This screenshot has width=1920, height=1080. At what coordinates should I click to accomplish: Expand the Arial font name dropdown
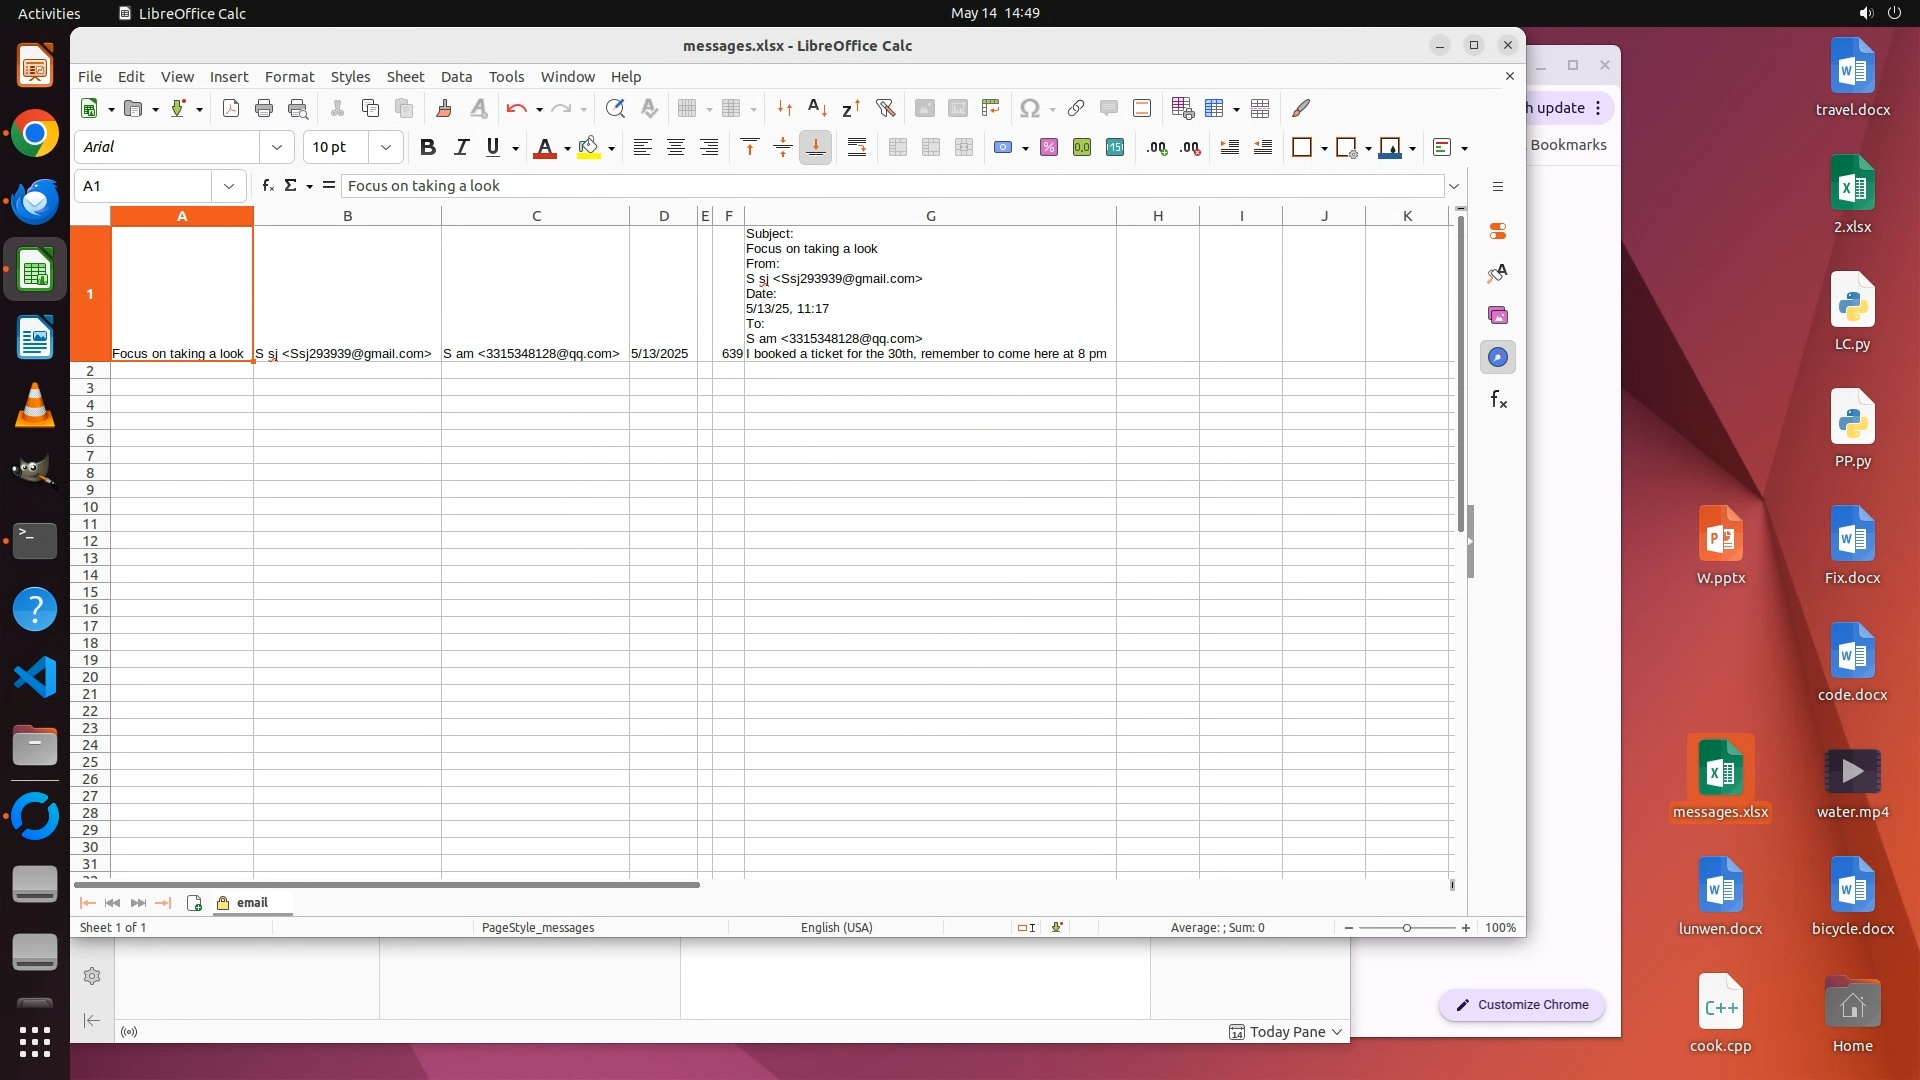tap(277, 147)
